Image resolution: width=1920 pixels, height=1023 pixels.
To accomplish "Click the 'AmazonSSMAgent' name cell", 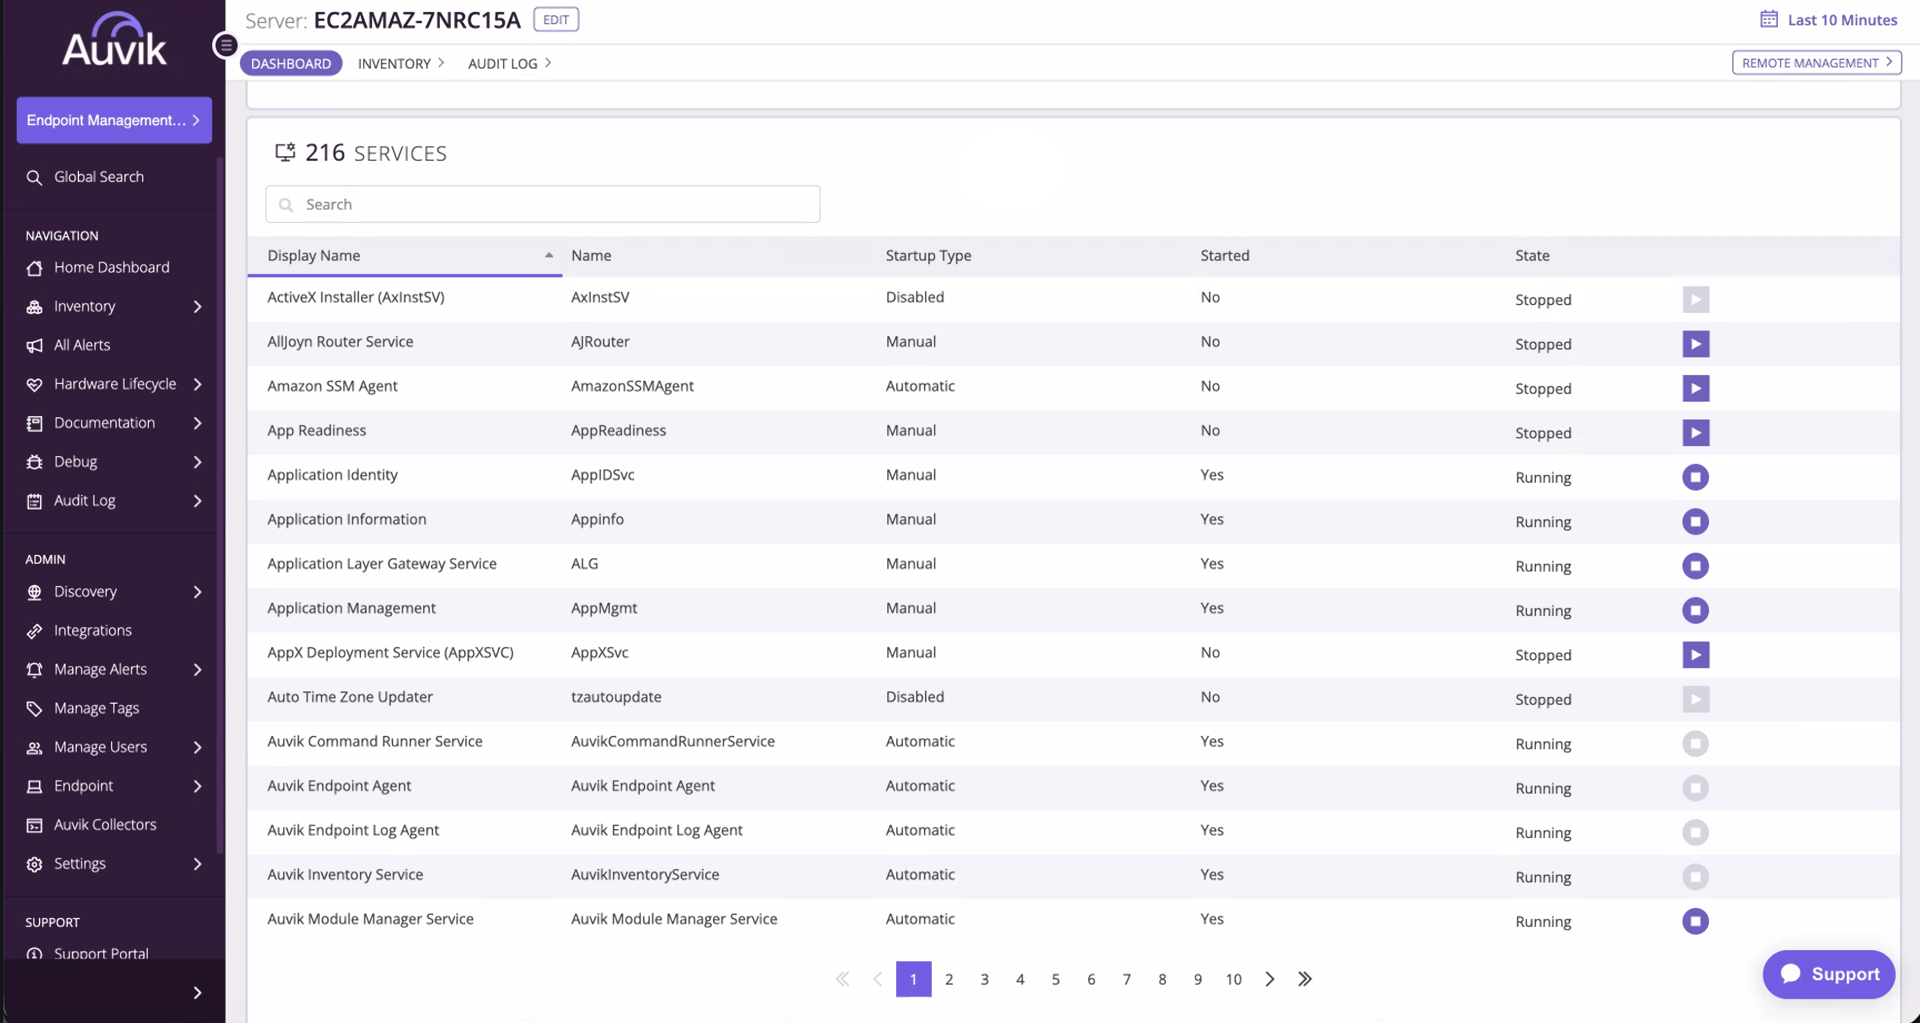I will tap(632, 386).
